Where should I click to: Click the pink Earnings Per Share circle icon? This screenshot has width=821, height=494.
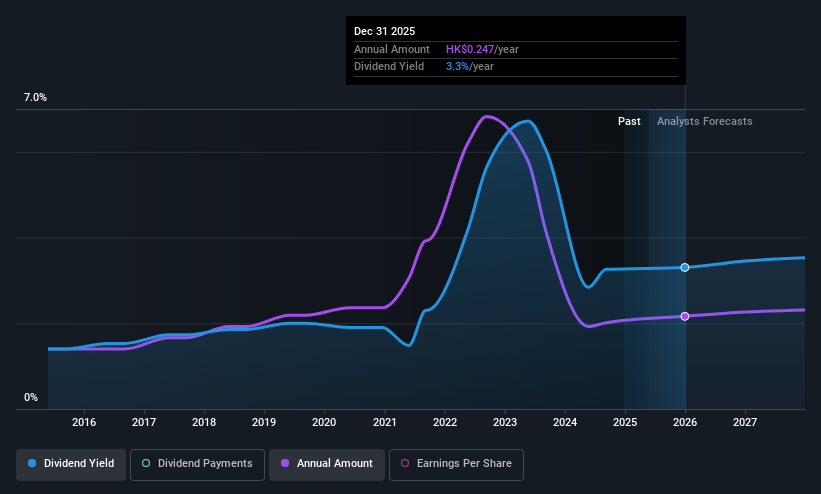[405, 464]
